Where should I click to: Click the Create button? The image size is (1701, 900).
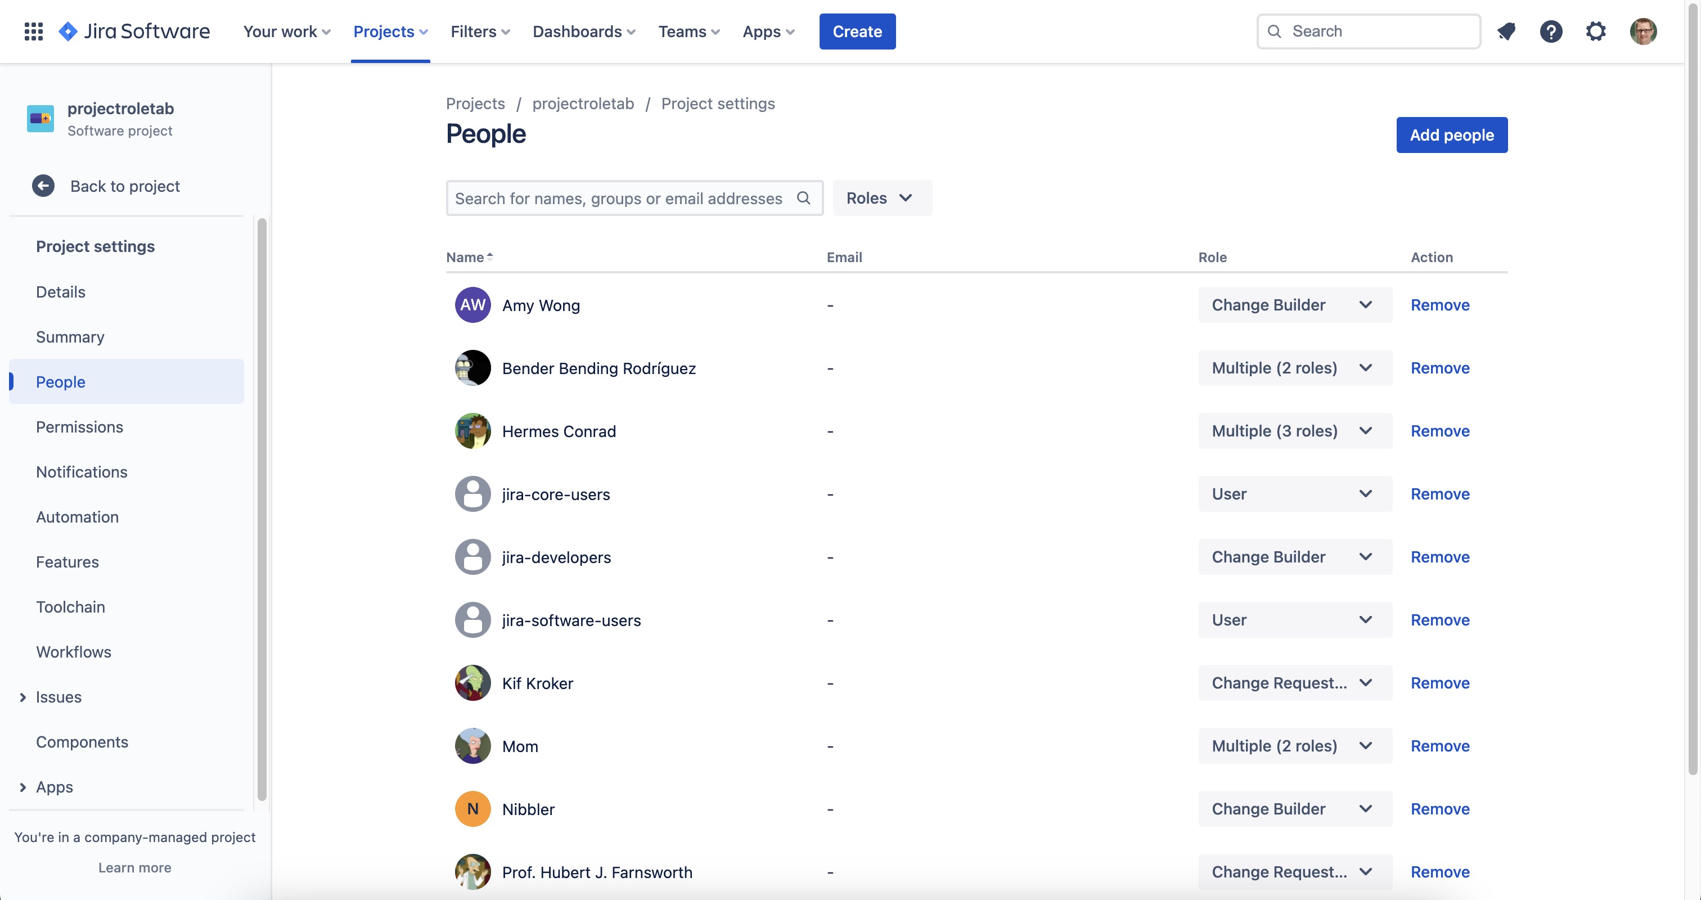pyautogui.click(x=857, y=31)
